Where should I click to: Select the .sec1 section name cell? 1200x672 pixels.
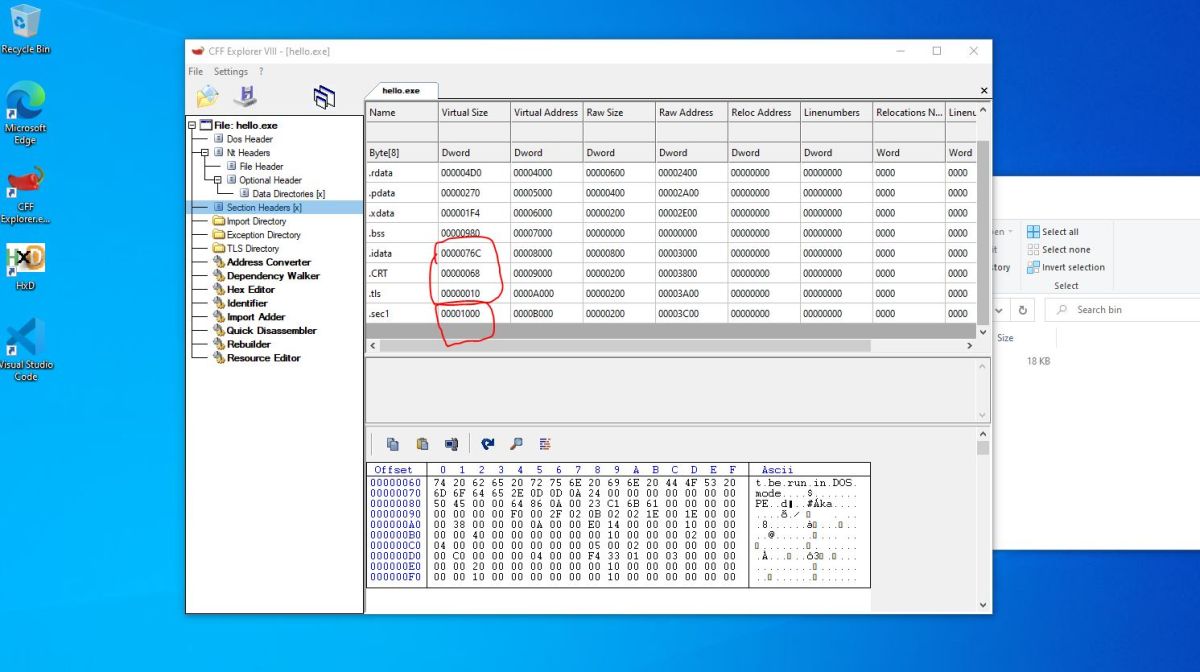point(402,313)
